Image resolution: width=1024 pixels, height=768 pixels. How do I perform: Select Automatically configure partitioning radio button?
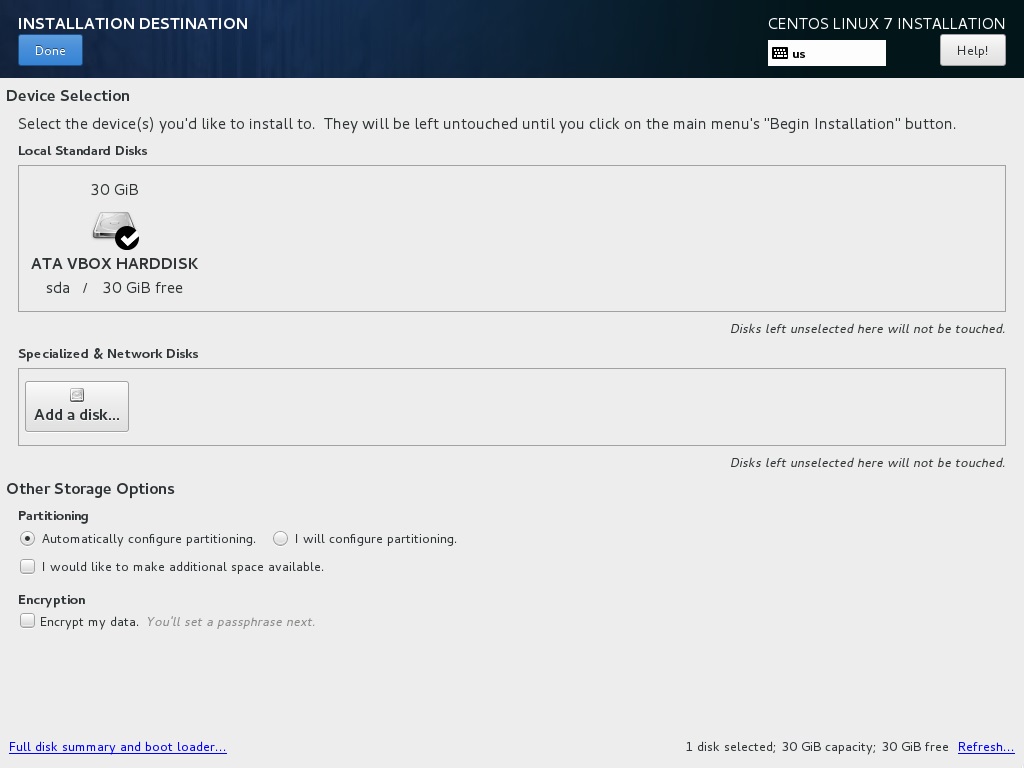(28, 538)
